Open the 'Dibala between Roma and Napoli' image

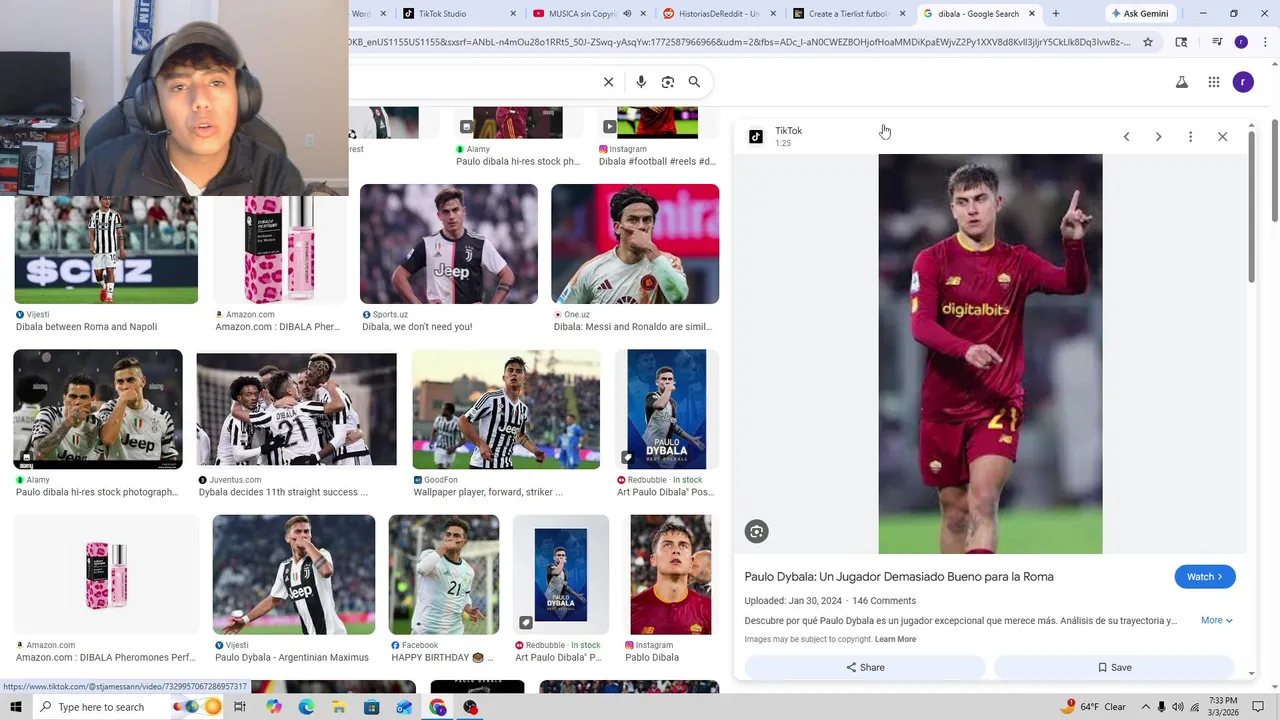[x=106, y=250]
